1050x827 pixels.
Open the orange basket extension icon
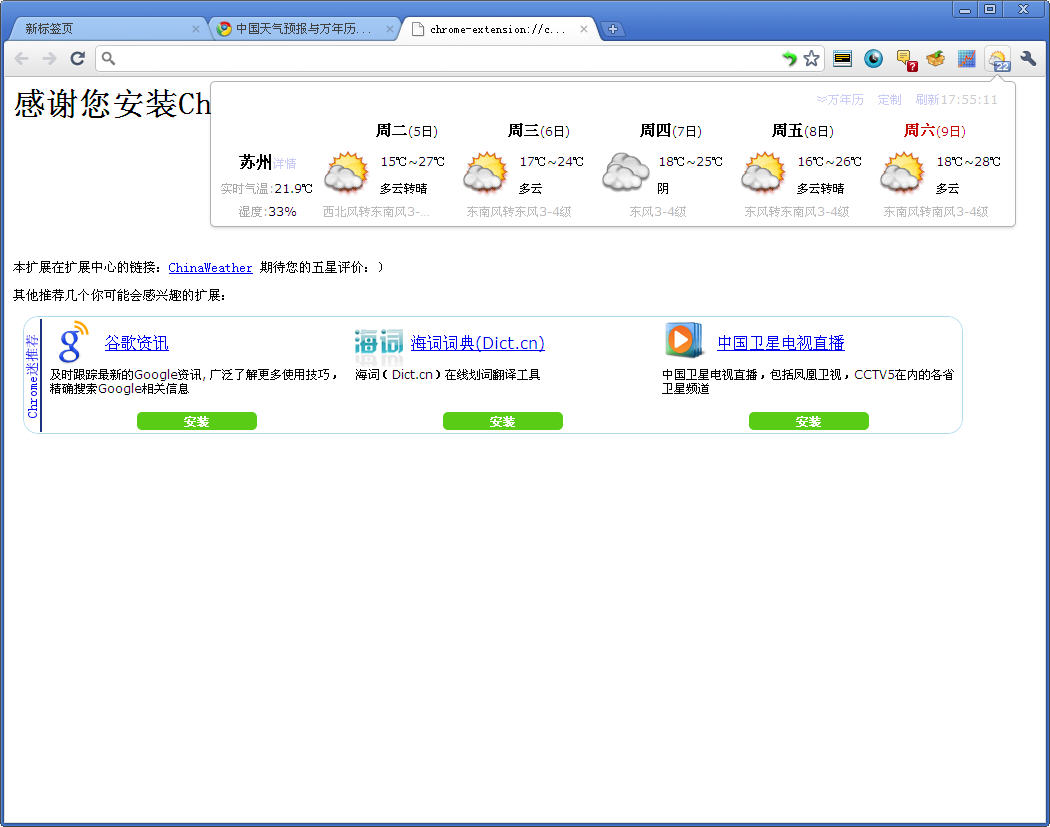[x=935, y=59]
